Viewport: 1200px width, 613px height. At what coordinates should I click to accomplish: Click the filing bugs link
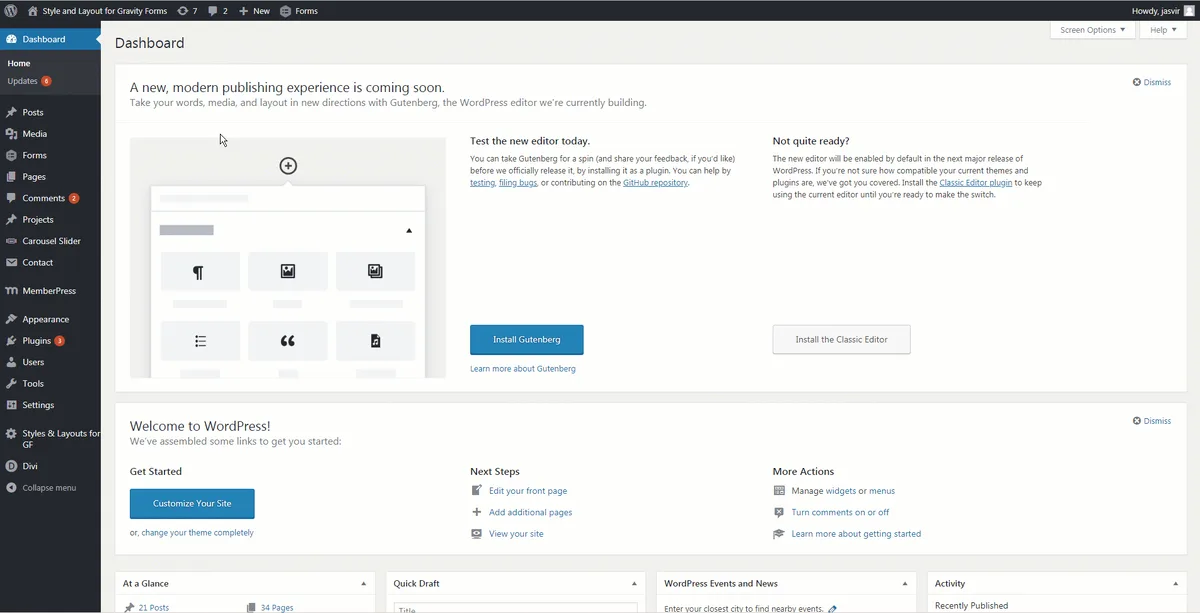pos(518,183)
